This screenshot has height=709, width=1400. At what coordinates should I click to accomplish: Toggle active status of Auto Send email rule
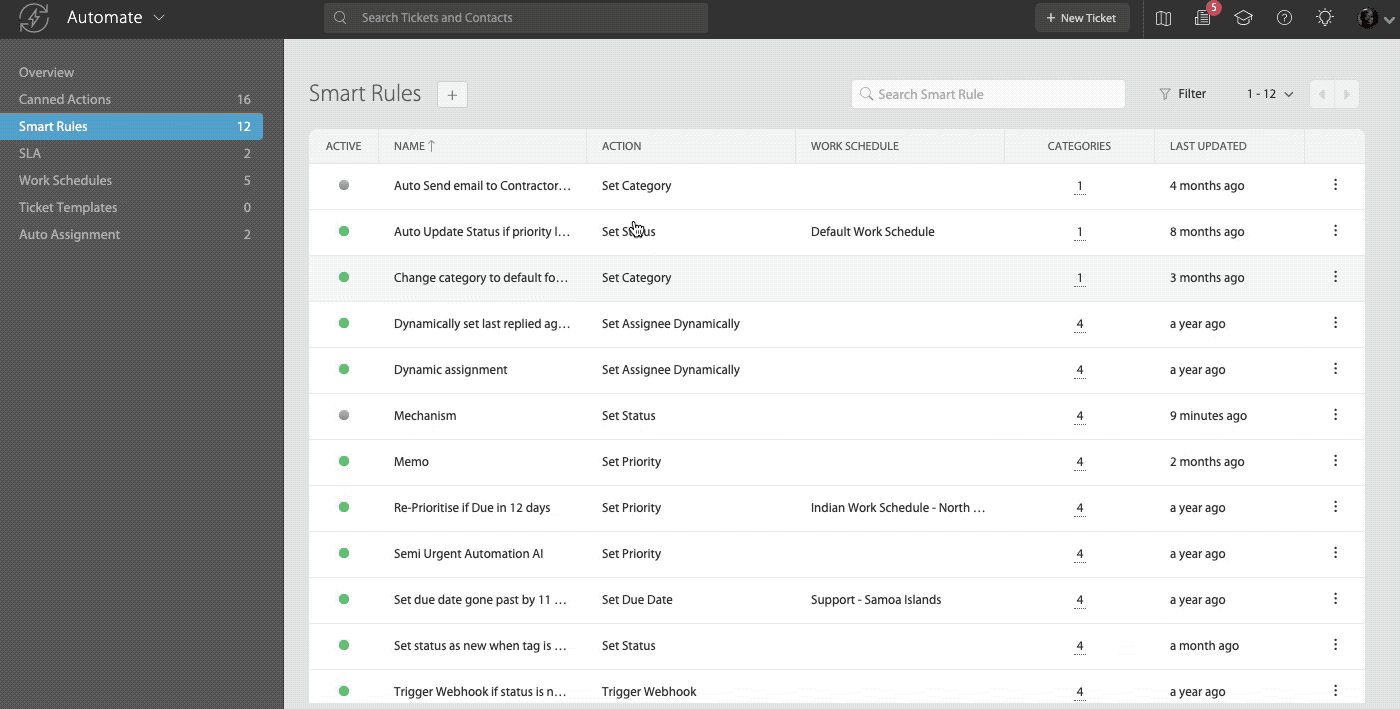[x=344, y=185]
